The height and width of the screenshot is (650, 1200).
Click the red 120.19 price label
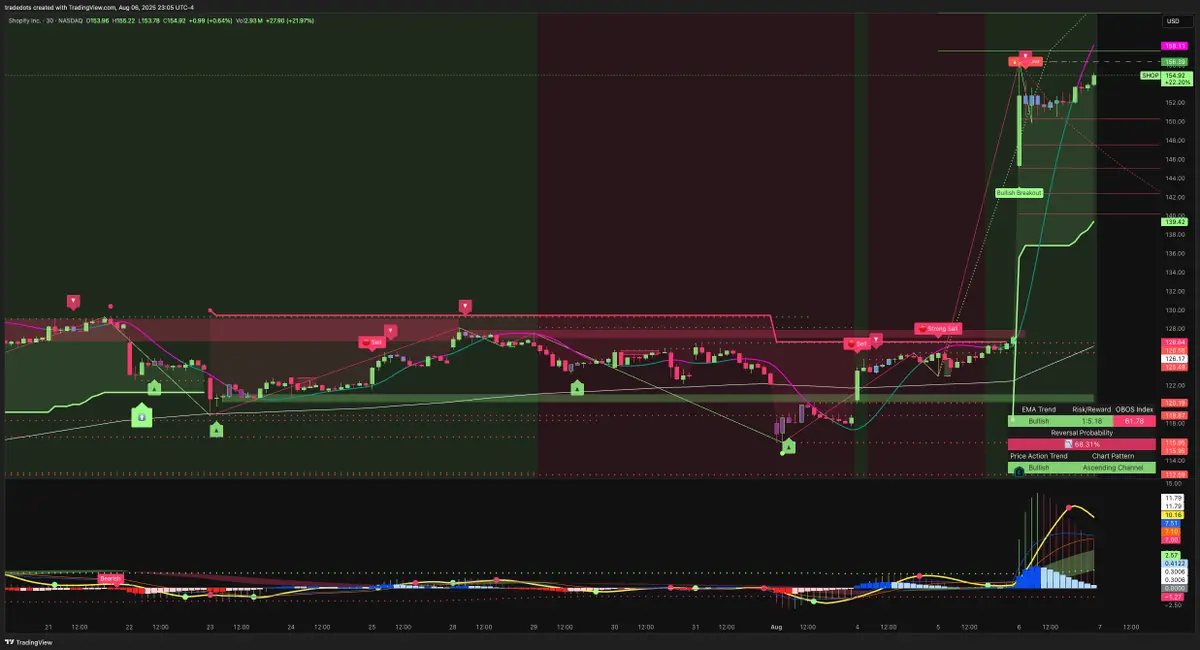[1174, 402]
